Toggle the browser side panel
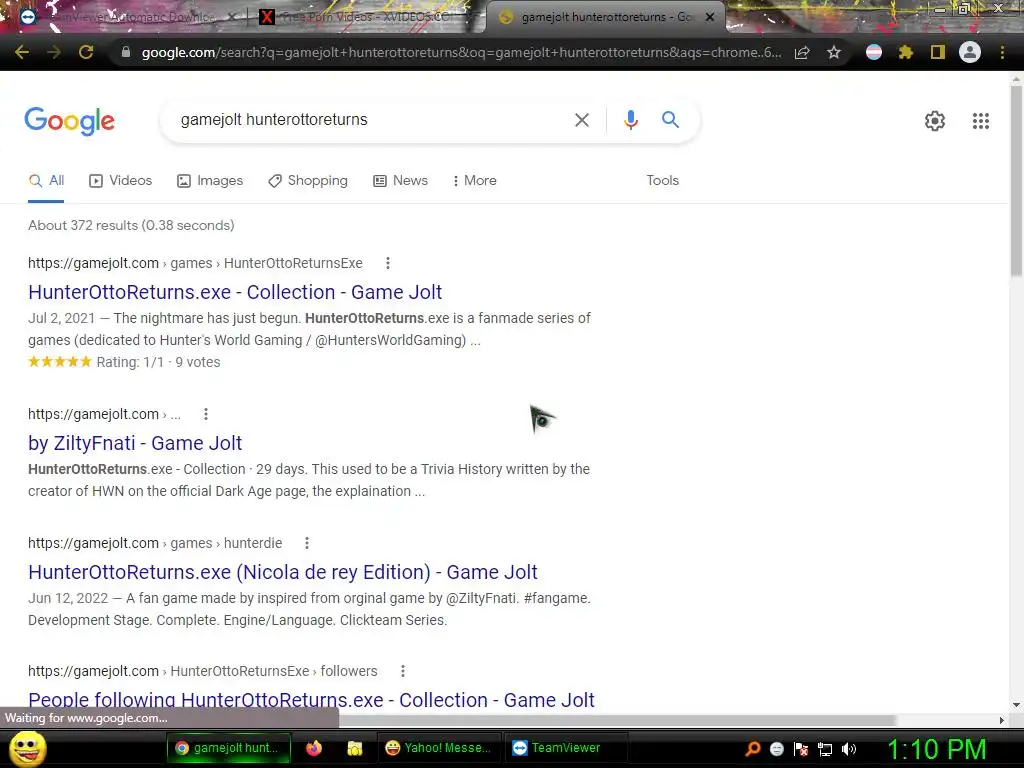 [938, 52]
